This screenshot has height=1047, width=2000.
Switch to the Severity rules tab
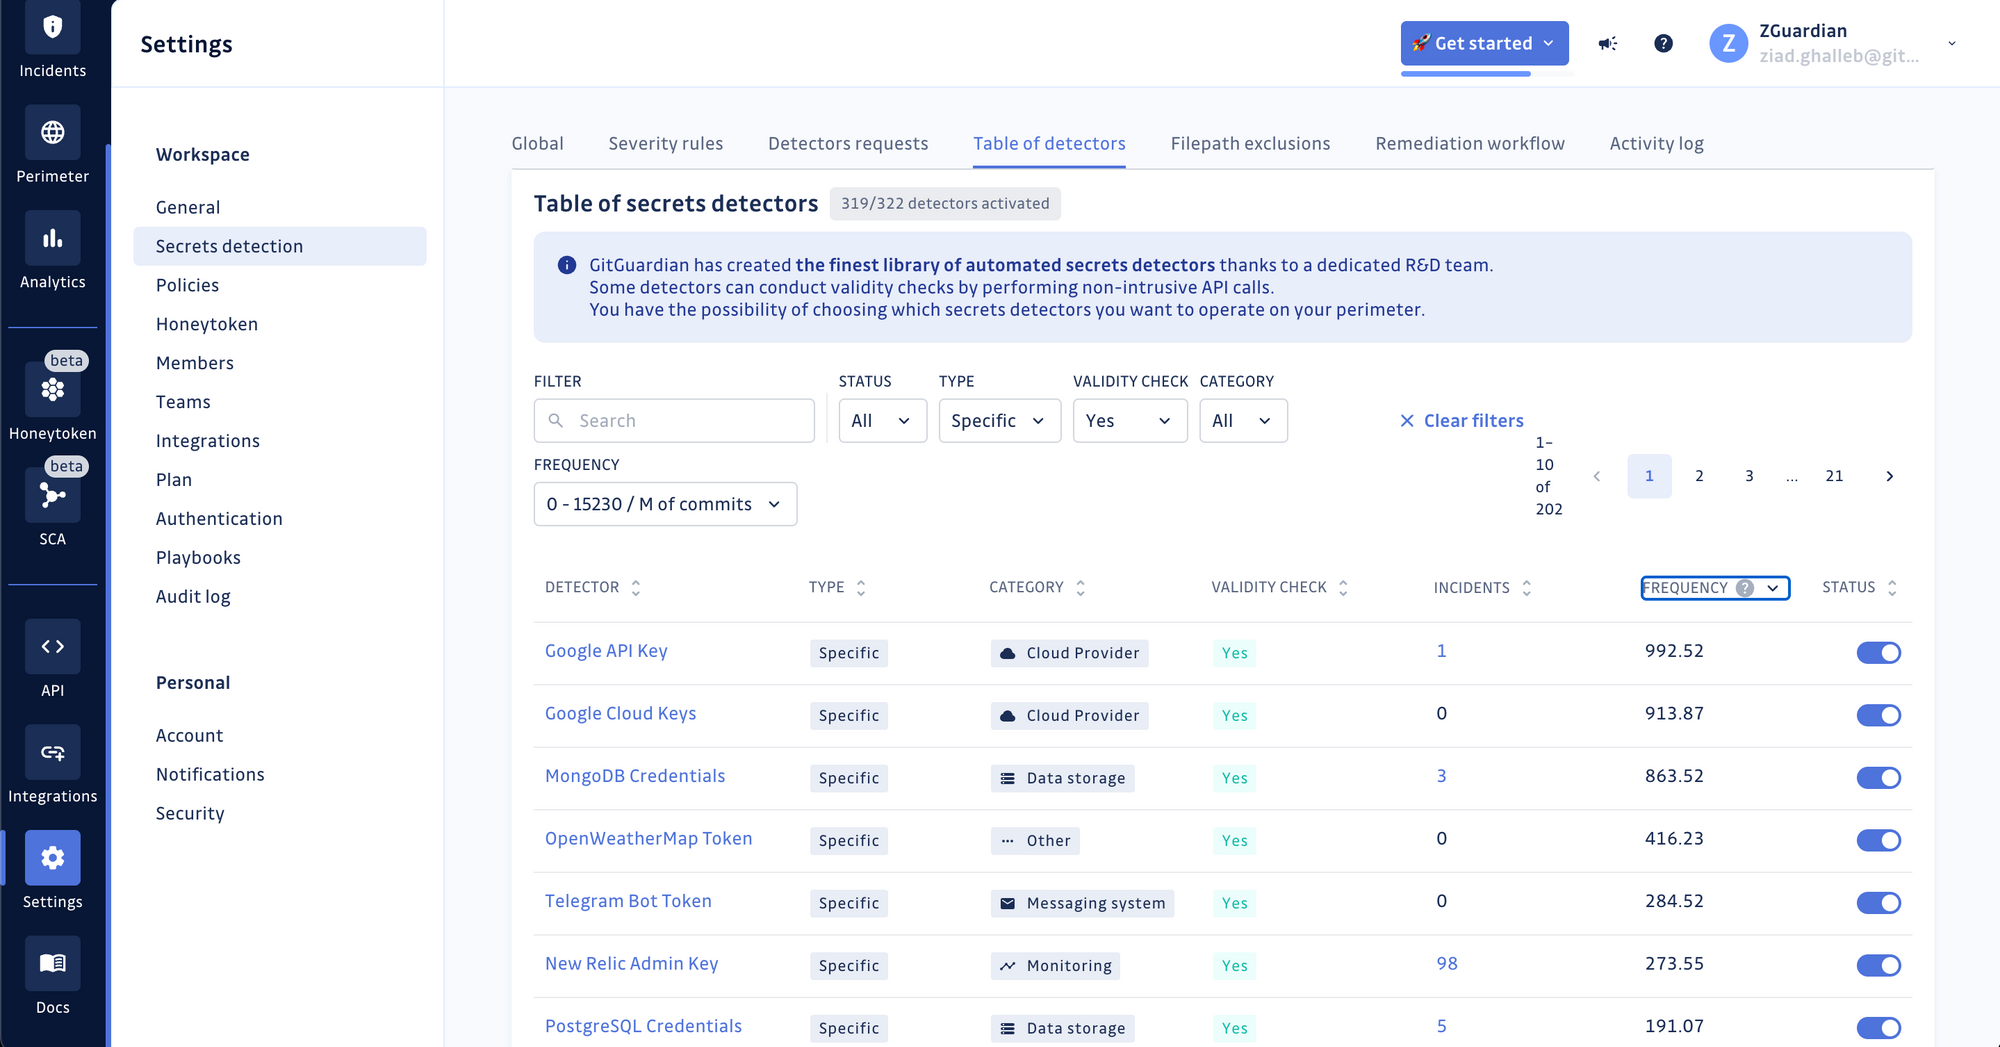[665, 144]
